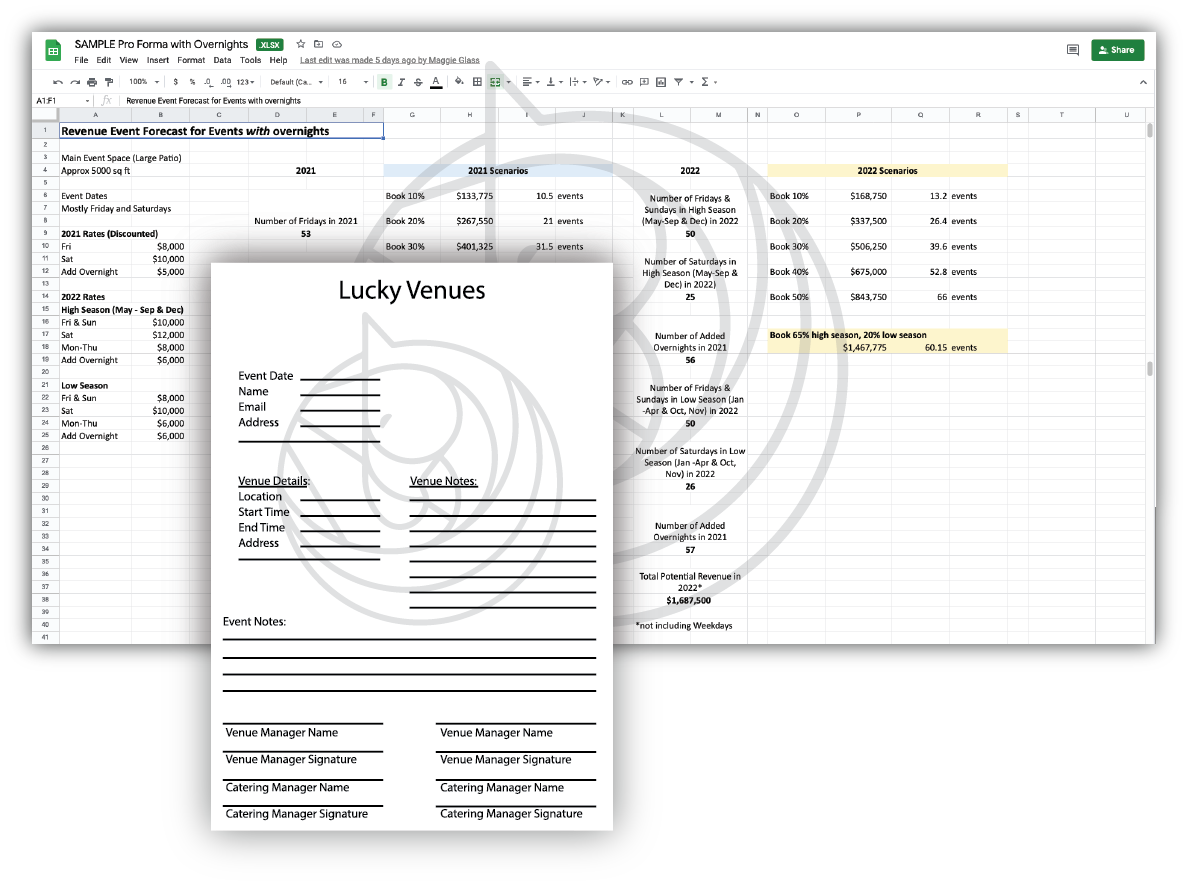Open the text color picker

(x=436, y=82)
